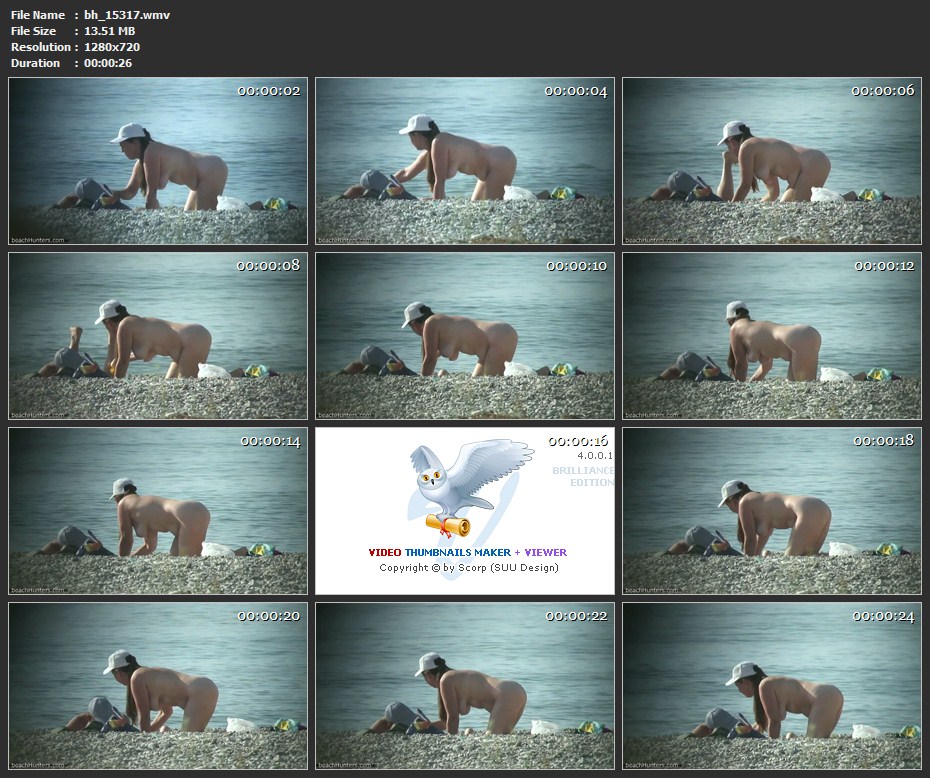Screen dimensions: 930x778
Task: Select the frame stamped 00:00:06
Action: 772,161
